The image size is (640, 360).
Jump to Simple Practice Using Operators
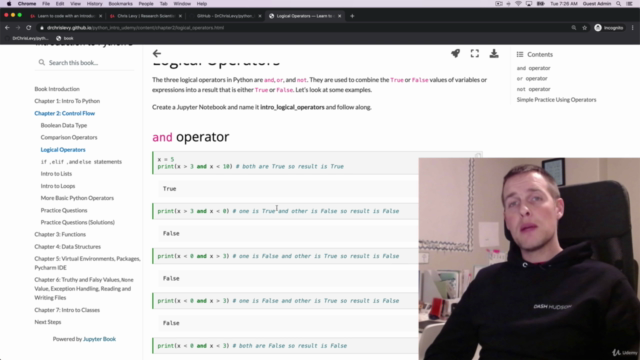tap(556, 100)
